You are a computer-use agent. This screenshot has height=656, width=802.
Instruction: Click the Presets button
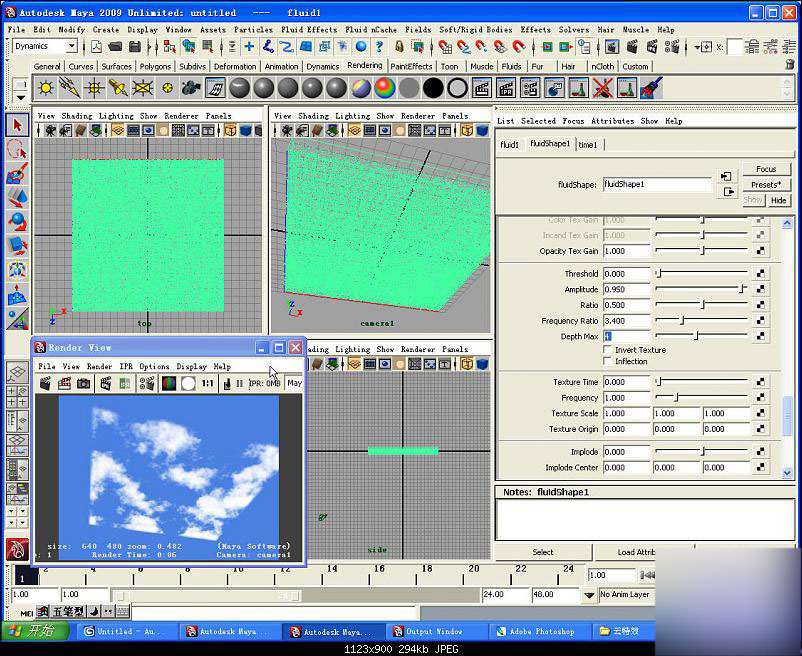[x=766, y=185]
